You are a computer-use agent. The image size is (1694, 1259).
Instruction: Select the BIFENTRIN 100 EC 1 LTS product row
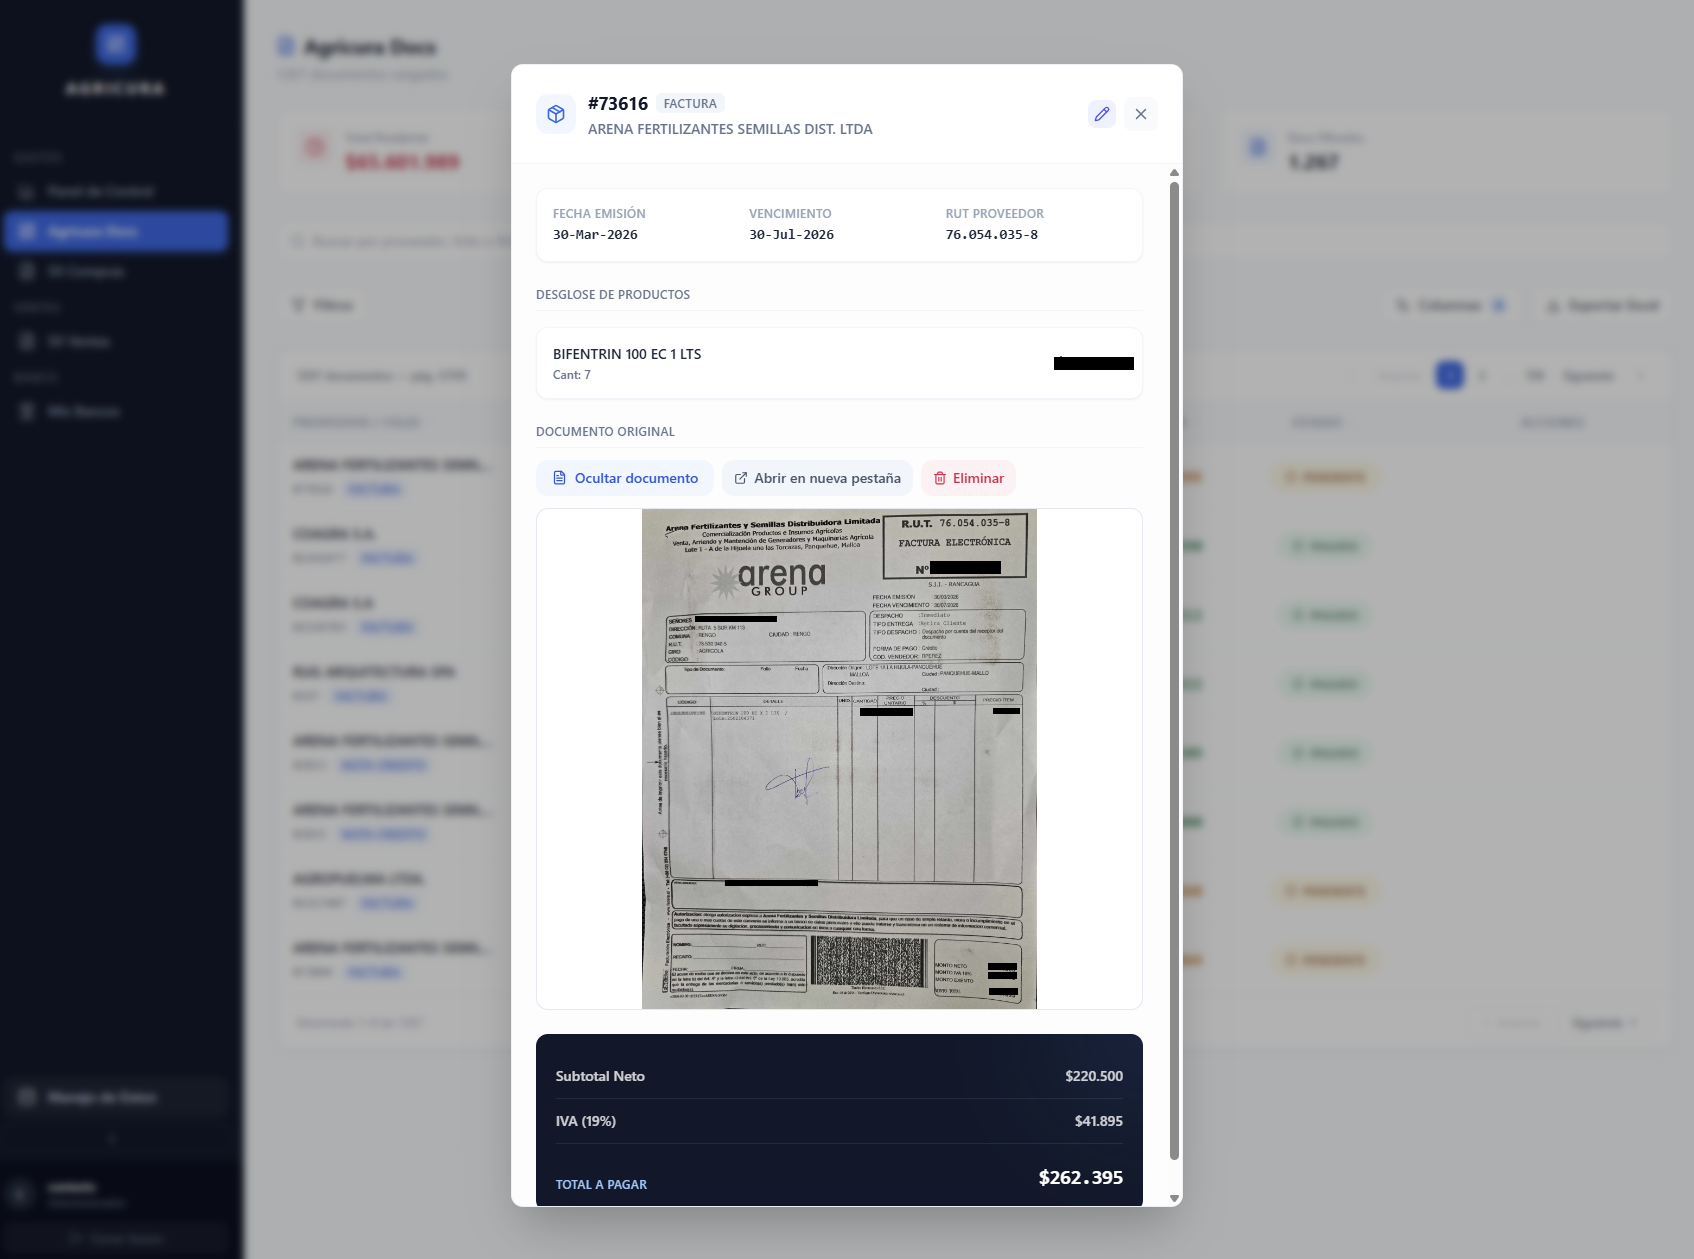[839, 363]
